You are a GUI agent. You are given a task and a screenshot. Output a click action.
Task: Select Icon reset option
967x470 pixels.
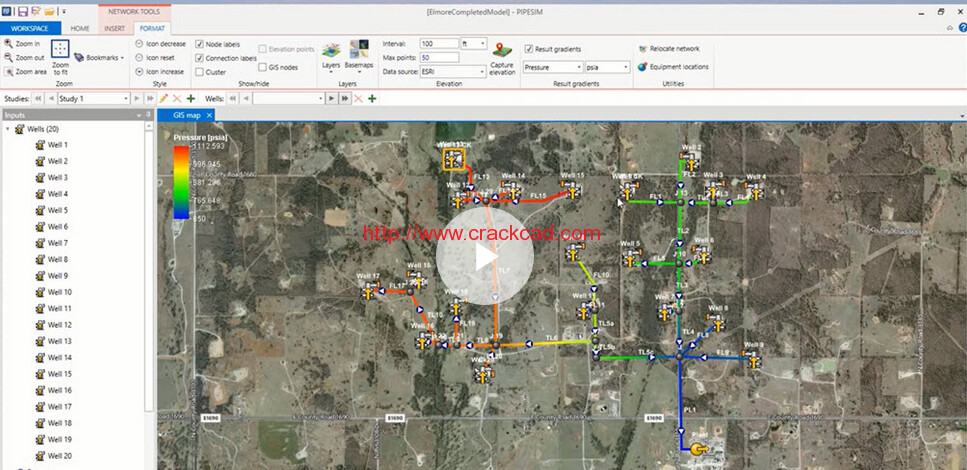[155, 57]
